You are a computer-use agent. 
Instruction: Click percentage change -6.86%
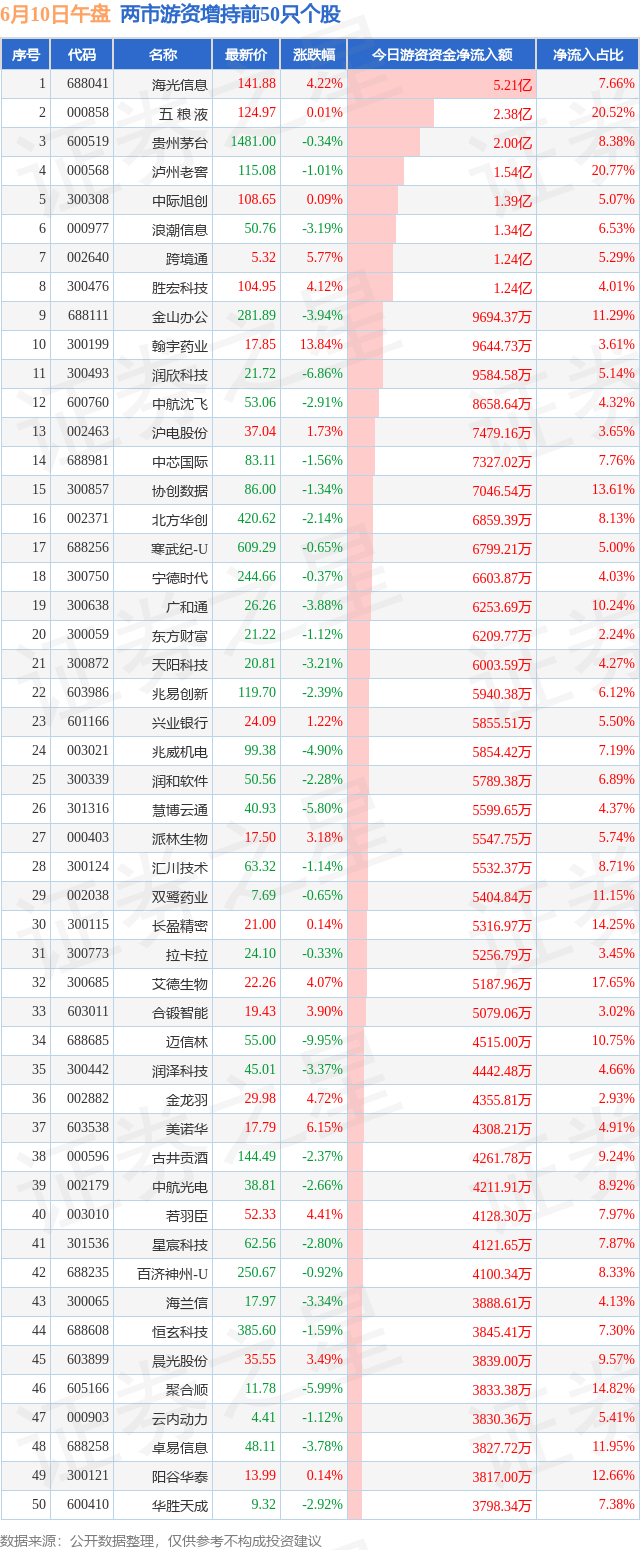click(x=323, y=373)
